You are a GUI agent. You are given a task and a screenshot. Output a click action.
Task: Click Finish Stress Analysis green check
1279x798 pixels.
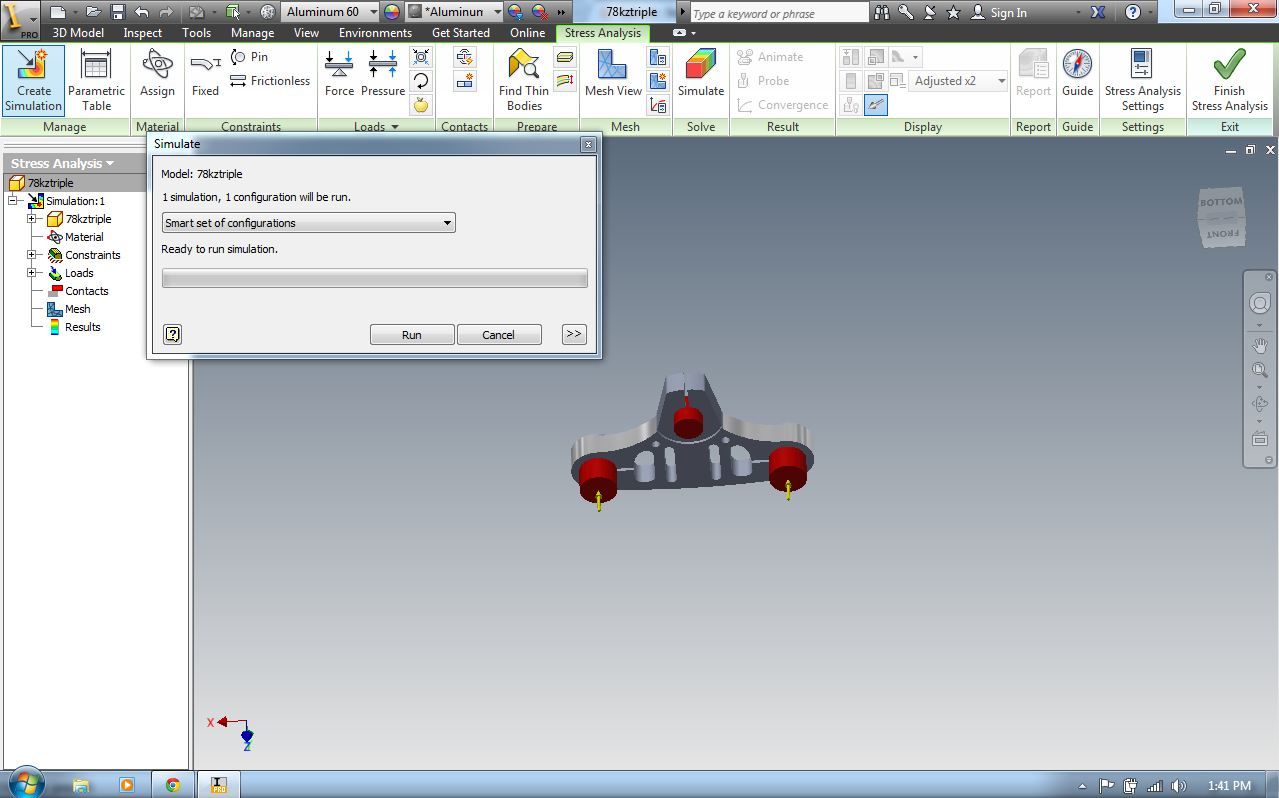pos(1228,80)
